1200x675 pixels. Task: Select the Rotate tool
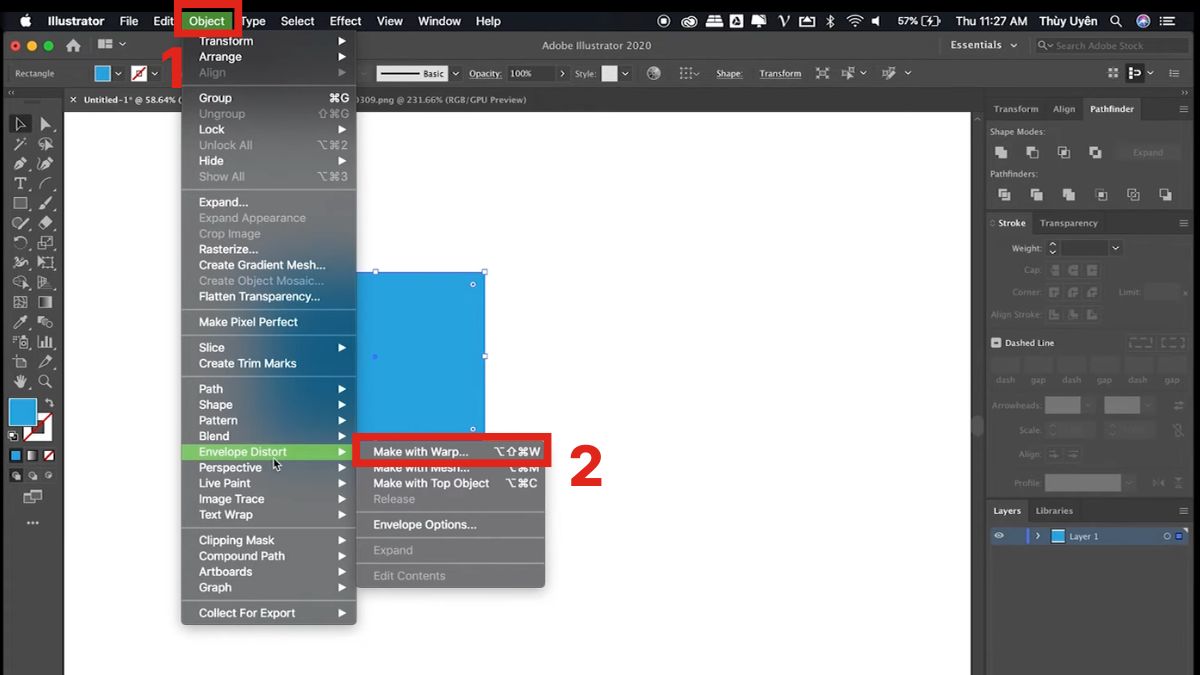click(20, 242)
